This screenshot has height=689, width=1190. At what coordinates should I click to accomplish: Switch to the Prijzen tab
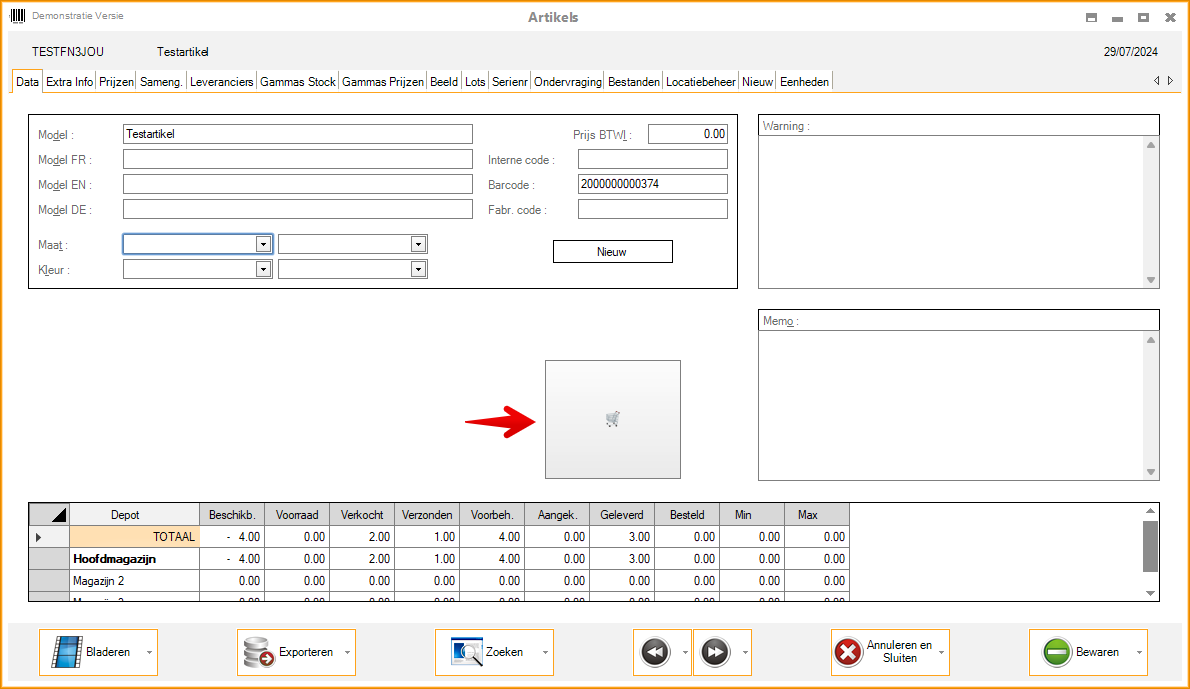point(116,82)
